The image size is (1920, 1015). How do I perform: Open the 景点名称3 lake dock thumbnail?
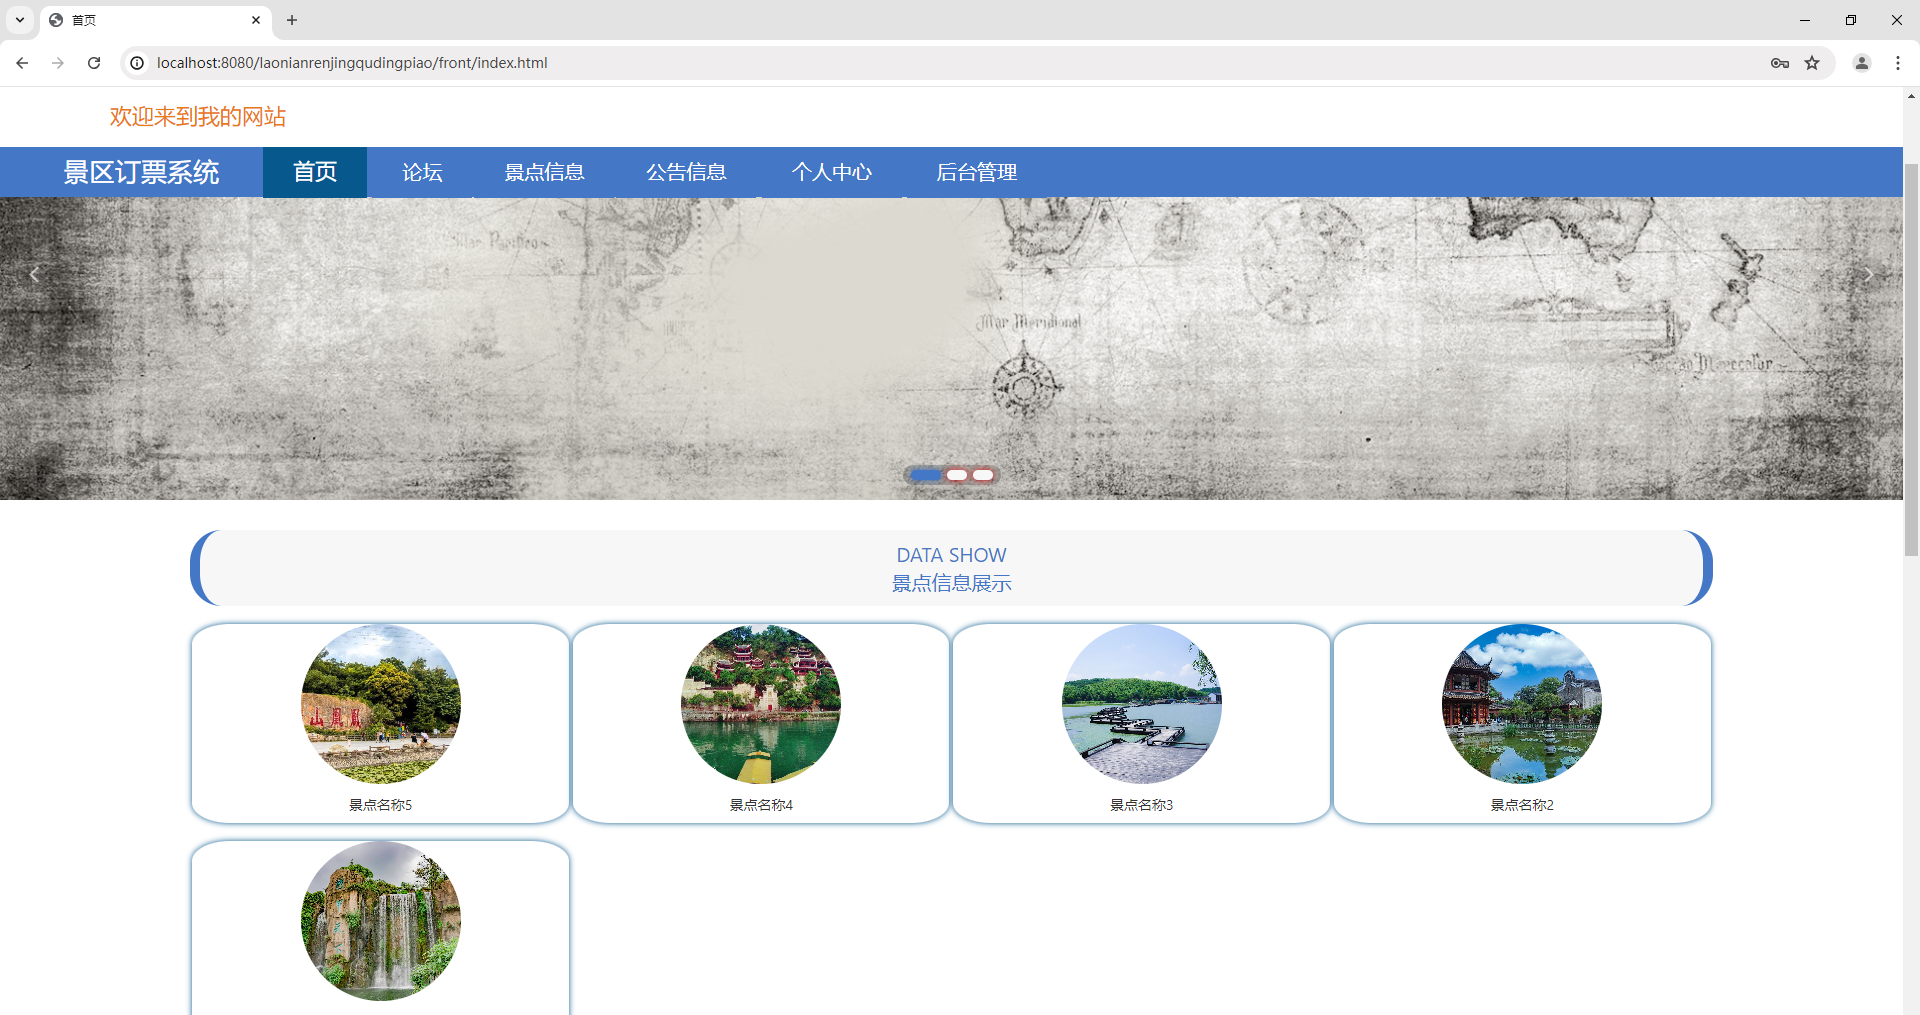point(1142,704)
